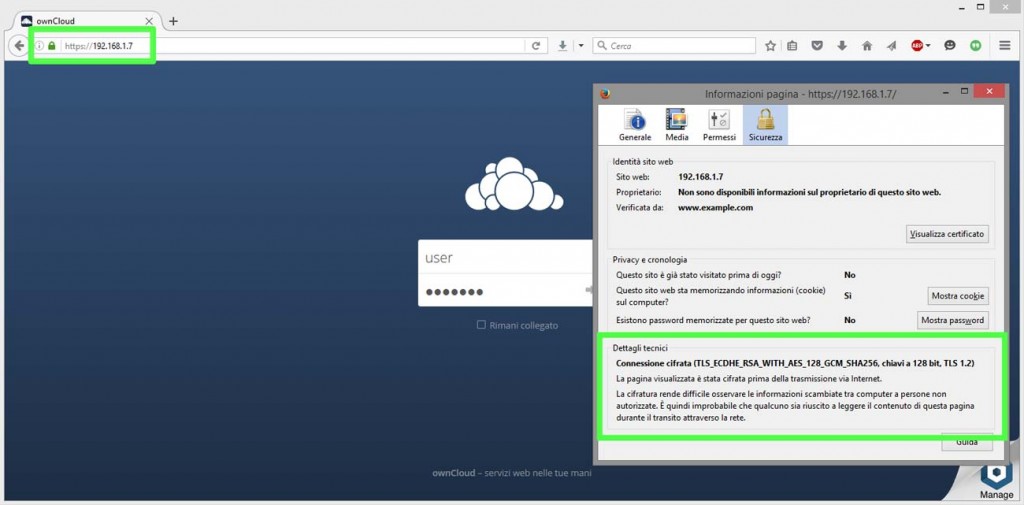Click the site information (i) icon
1024x505 pixels.
pyautogui.click(x=39, y=46)
